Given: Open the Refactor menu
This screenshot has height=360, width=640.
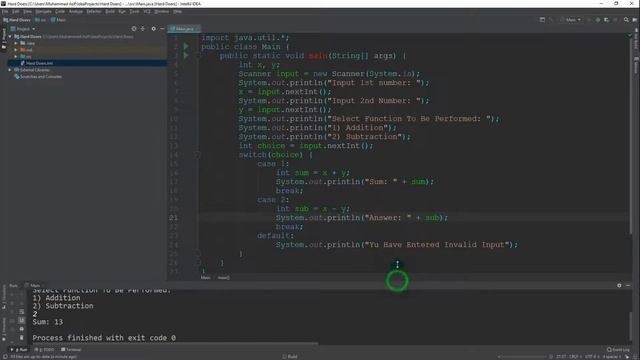Looking at the screenshot, I should (93, 11).
